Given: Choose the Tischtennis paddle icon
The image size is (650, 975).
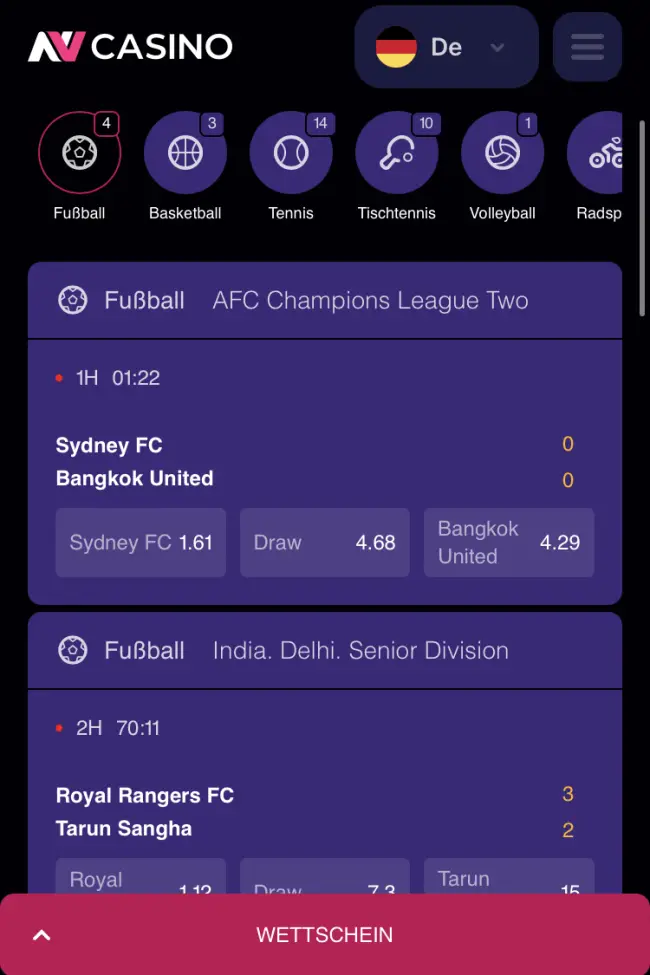Looking at the screenshot, I should [x=397, y=152].
